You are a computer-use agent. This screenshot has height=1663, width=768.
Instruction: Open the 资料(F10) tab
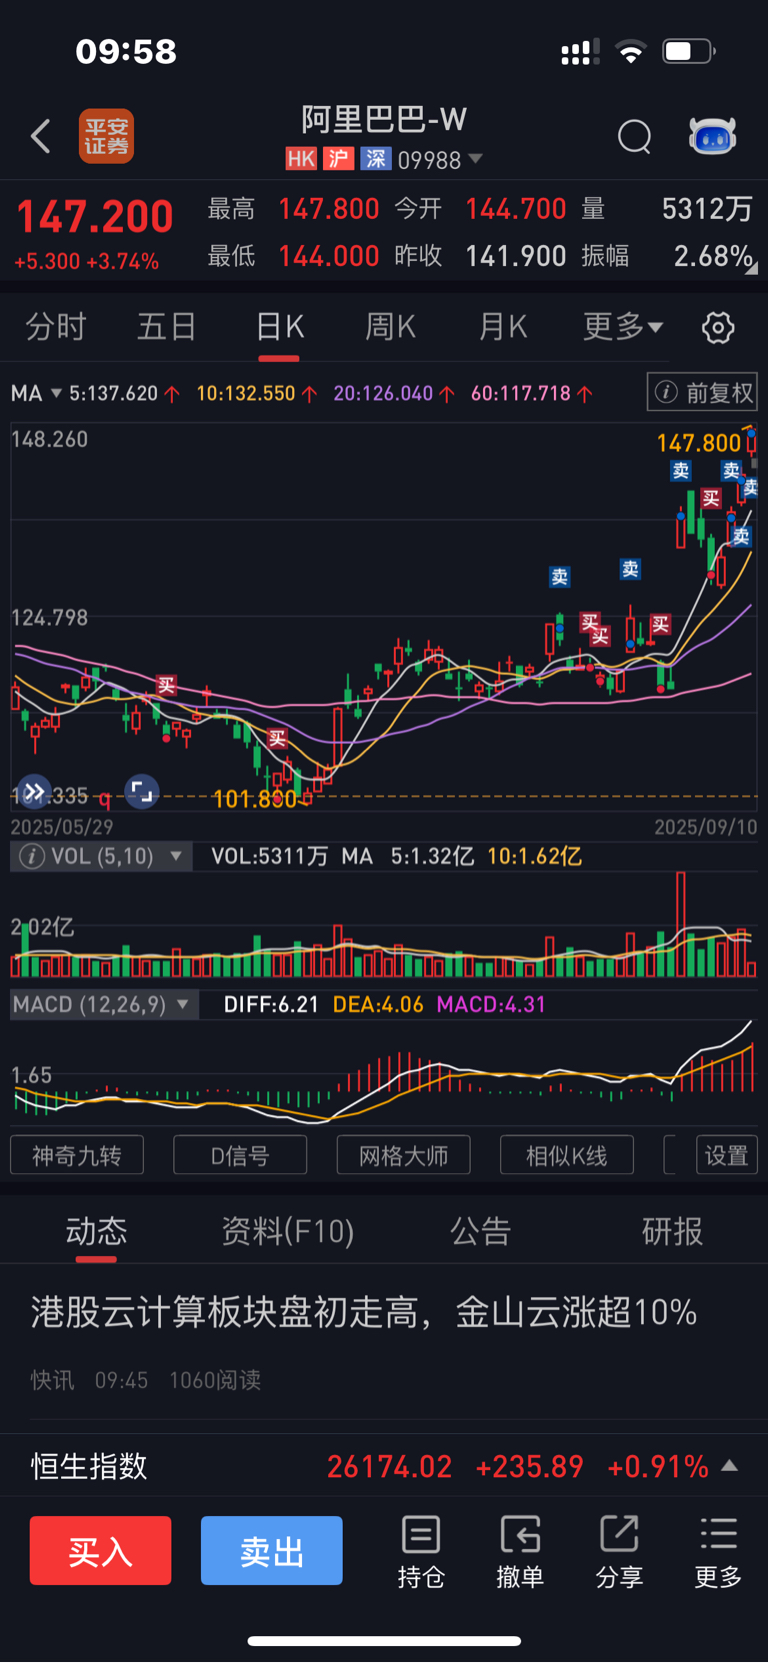point(288,1231)
